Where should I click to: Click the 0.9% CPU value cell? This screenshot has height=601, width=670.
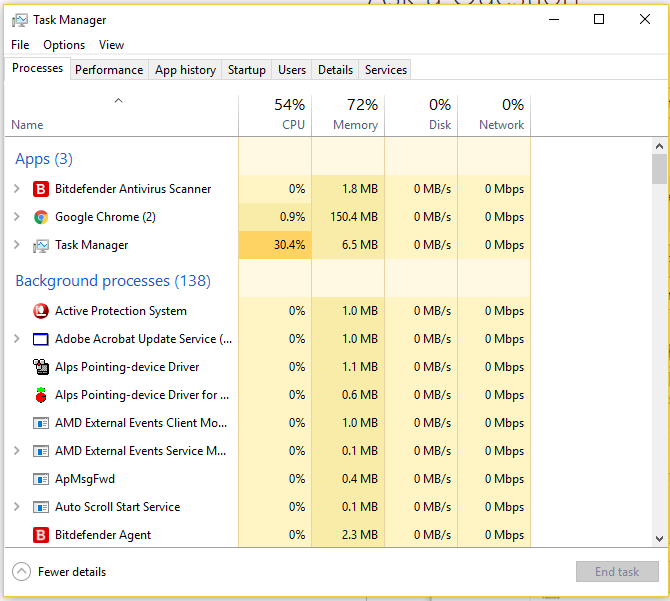click(x=275, y=217)
